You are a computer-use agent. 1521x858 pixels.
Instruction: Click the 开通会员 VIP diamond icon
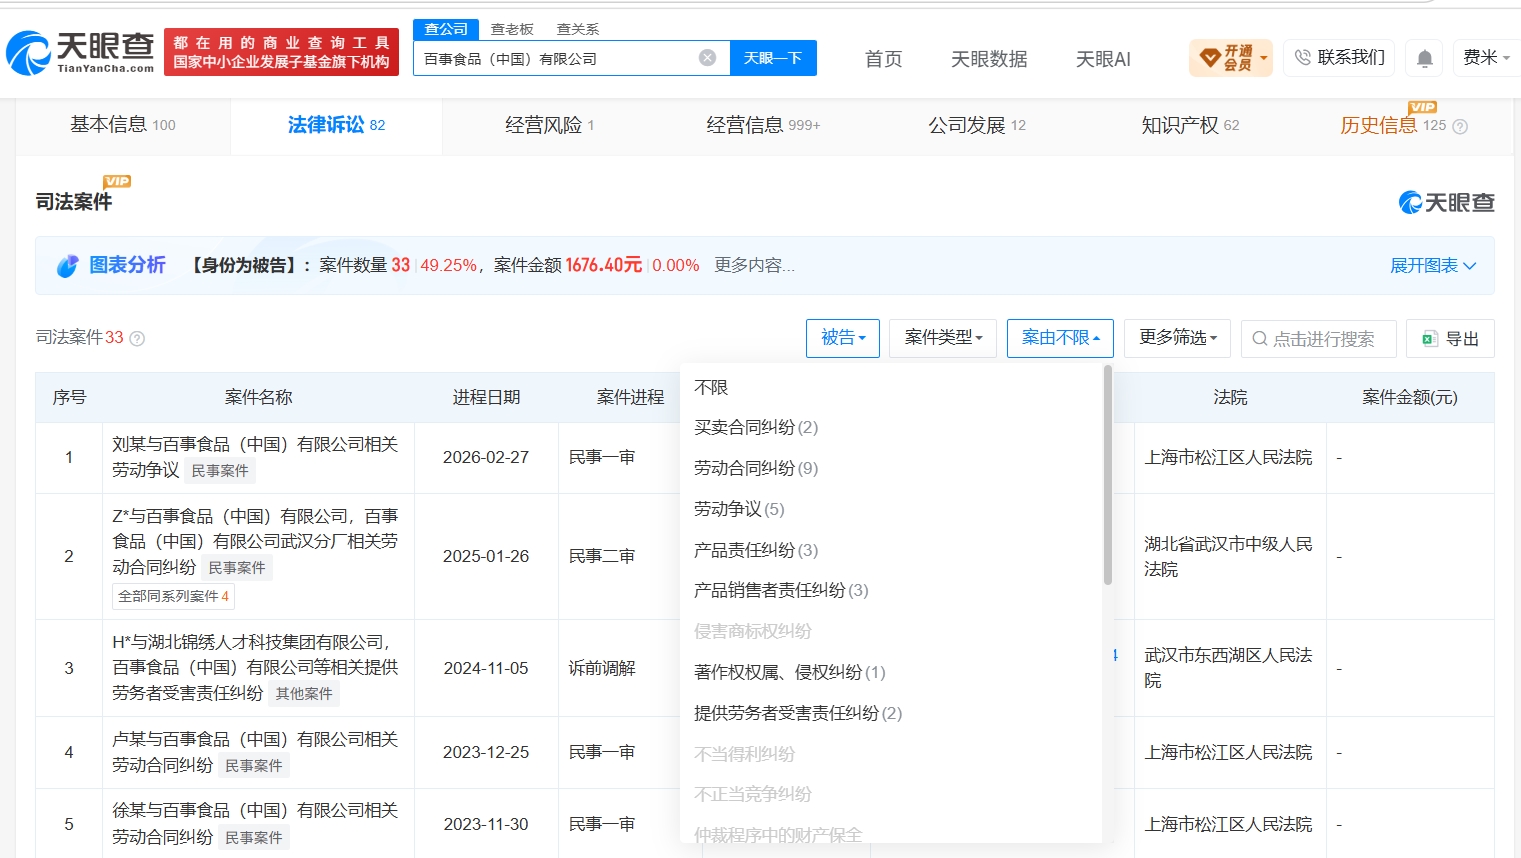coord(1209,58)
